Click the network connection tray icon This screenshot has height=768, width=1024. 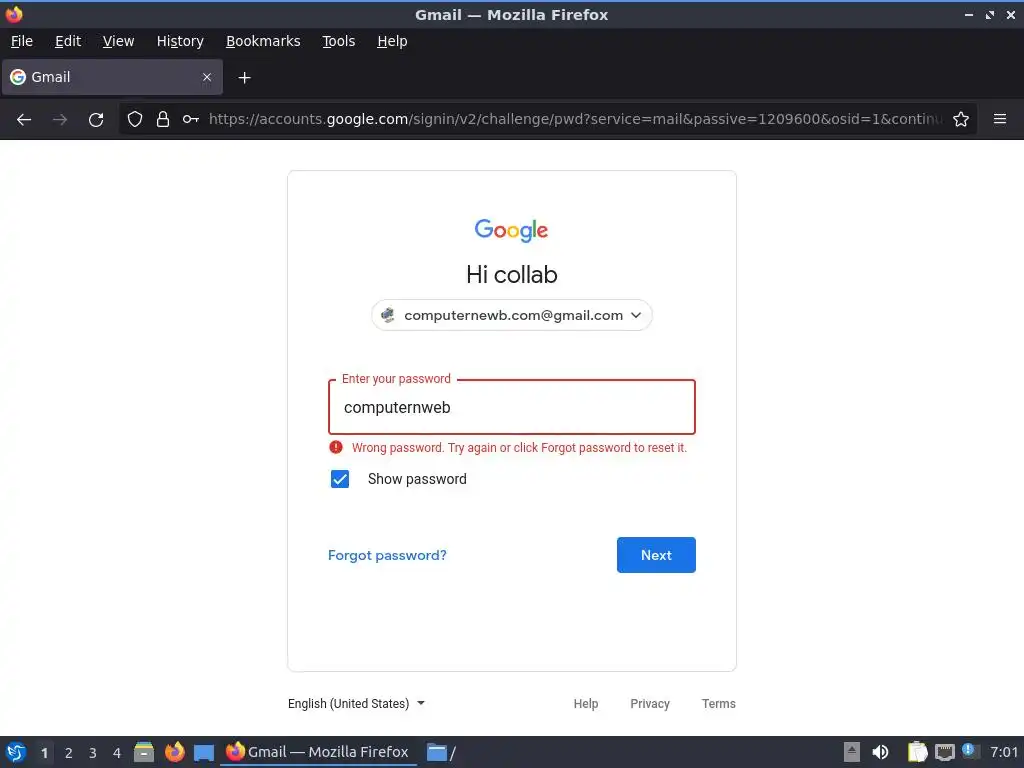[x=944, y=752]
